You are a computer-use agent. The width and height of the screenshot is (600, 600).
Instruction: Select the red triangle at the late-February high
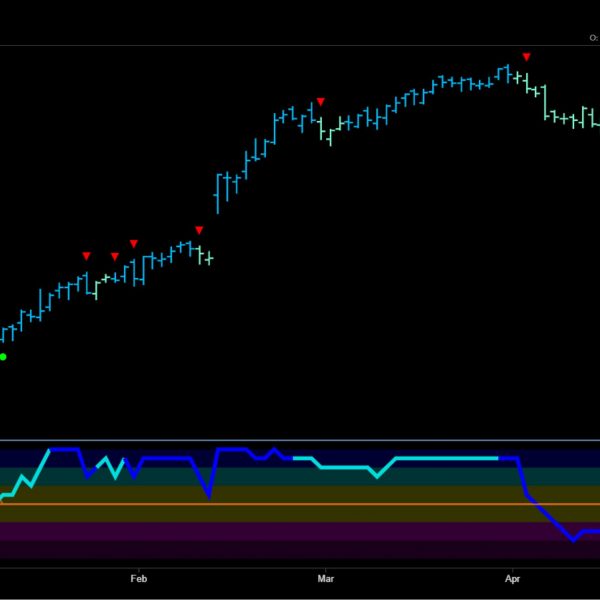point(321,101)
